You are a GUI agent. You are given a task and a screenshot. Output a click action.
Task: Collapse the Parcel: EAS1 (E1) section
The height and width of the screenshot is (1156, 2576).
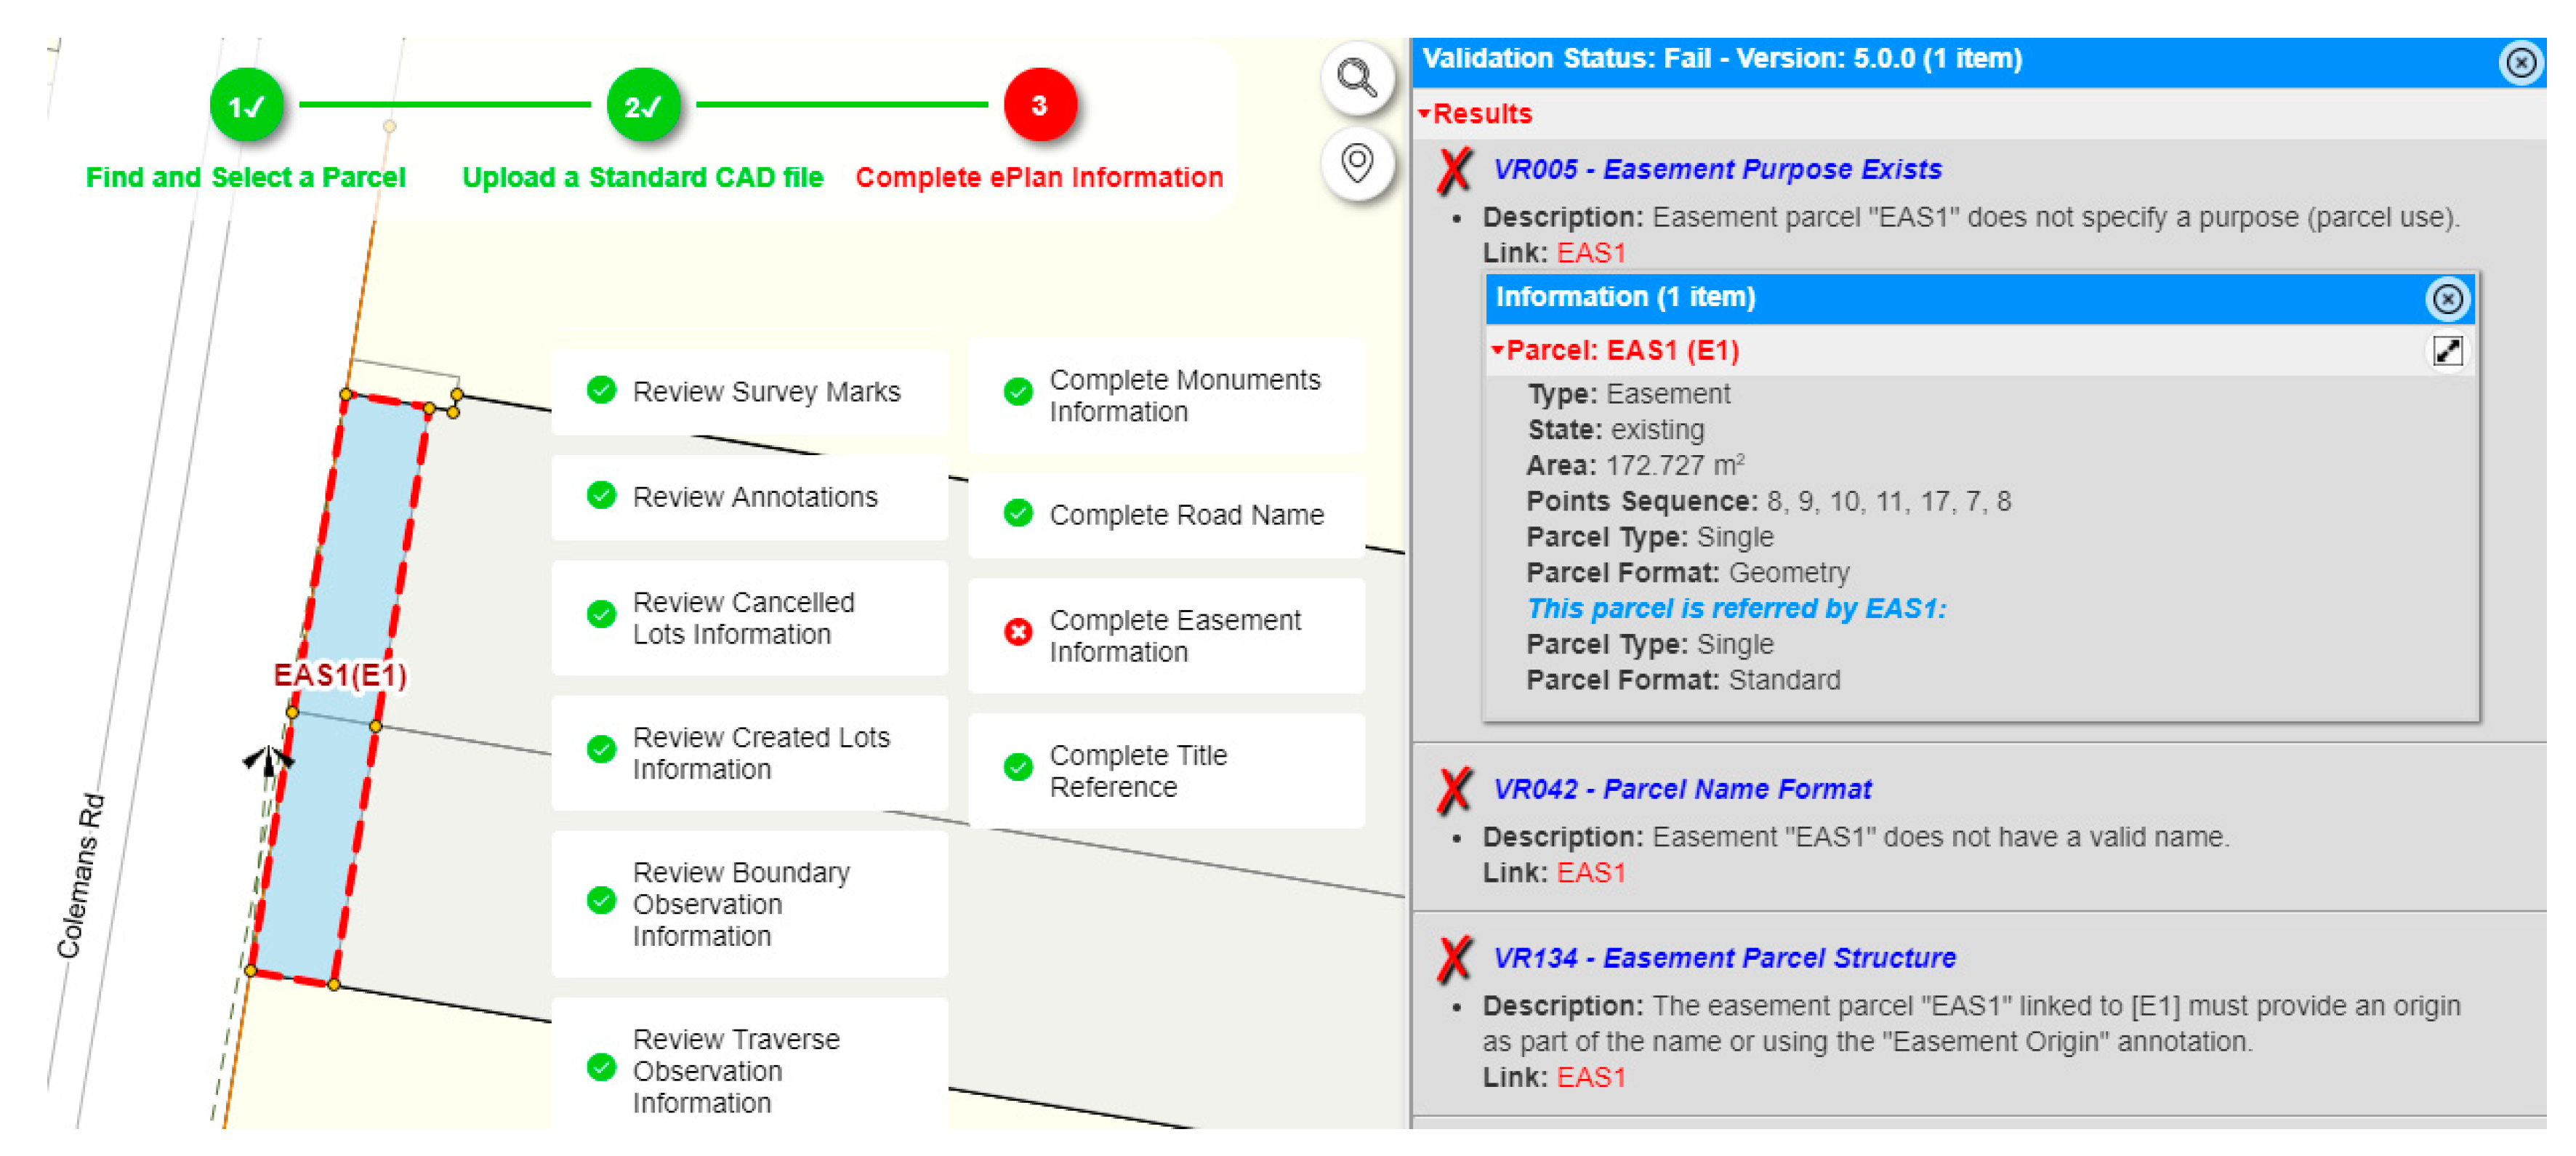(x=1497, y=351)
